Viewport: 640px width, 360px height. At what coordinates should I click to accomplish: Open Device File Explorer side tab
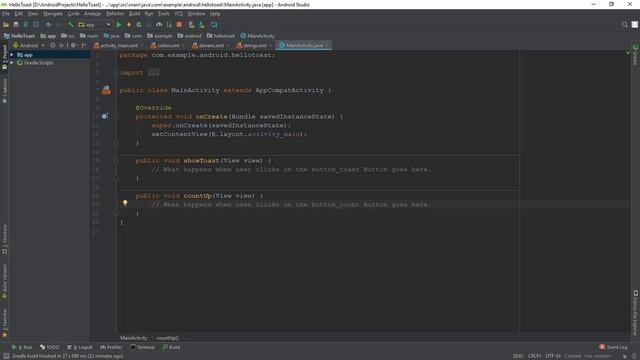tap(636, 313)
